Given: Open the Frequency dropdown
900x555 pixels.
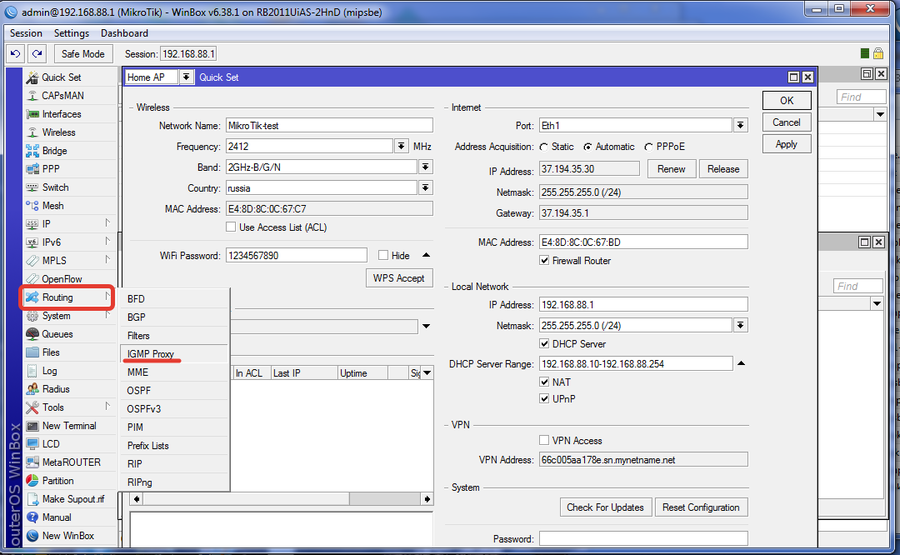Looking at the screenshot, I should (401, 146).
